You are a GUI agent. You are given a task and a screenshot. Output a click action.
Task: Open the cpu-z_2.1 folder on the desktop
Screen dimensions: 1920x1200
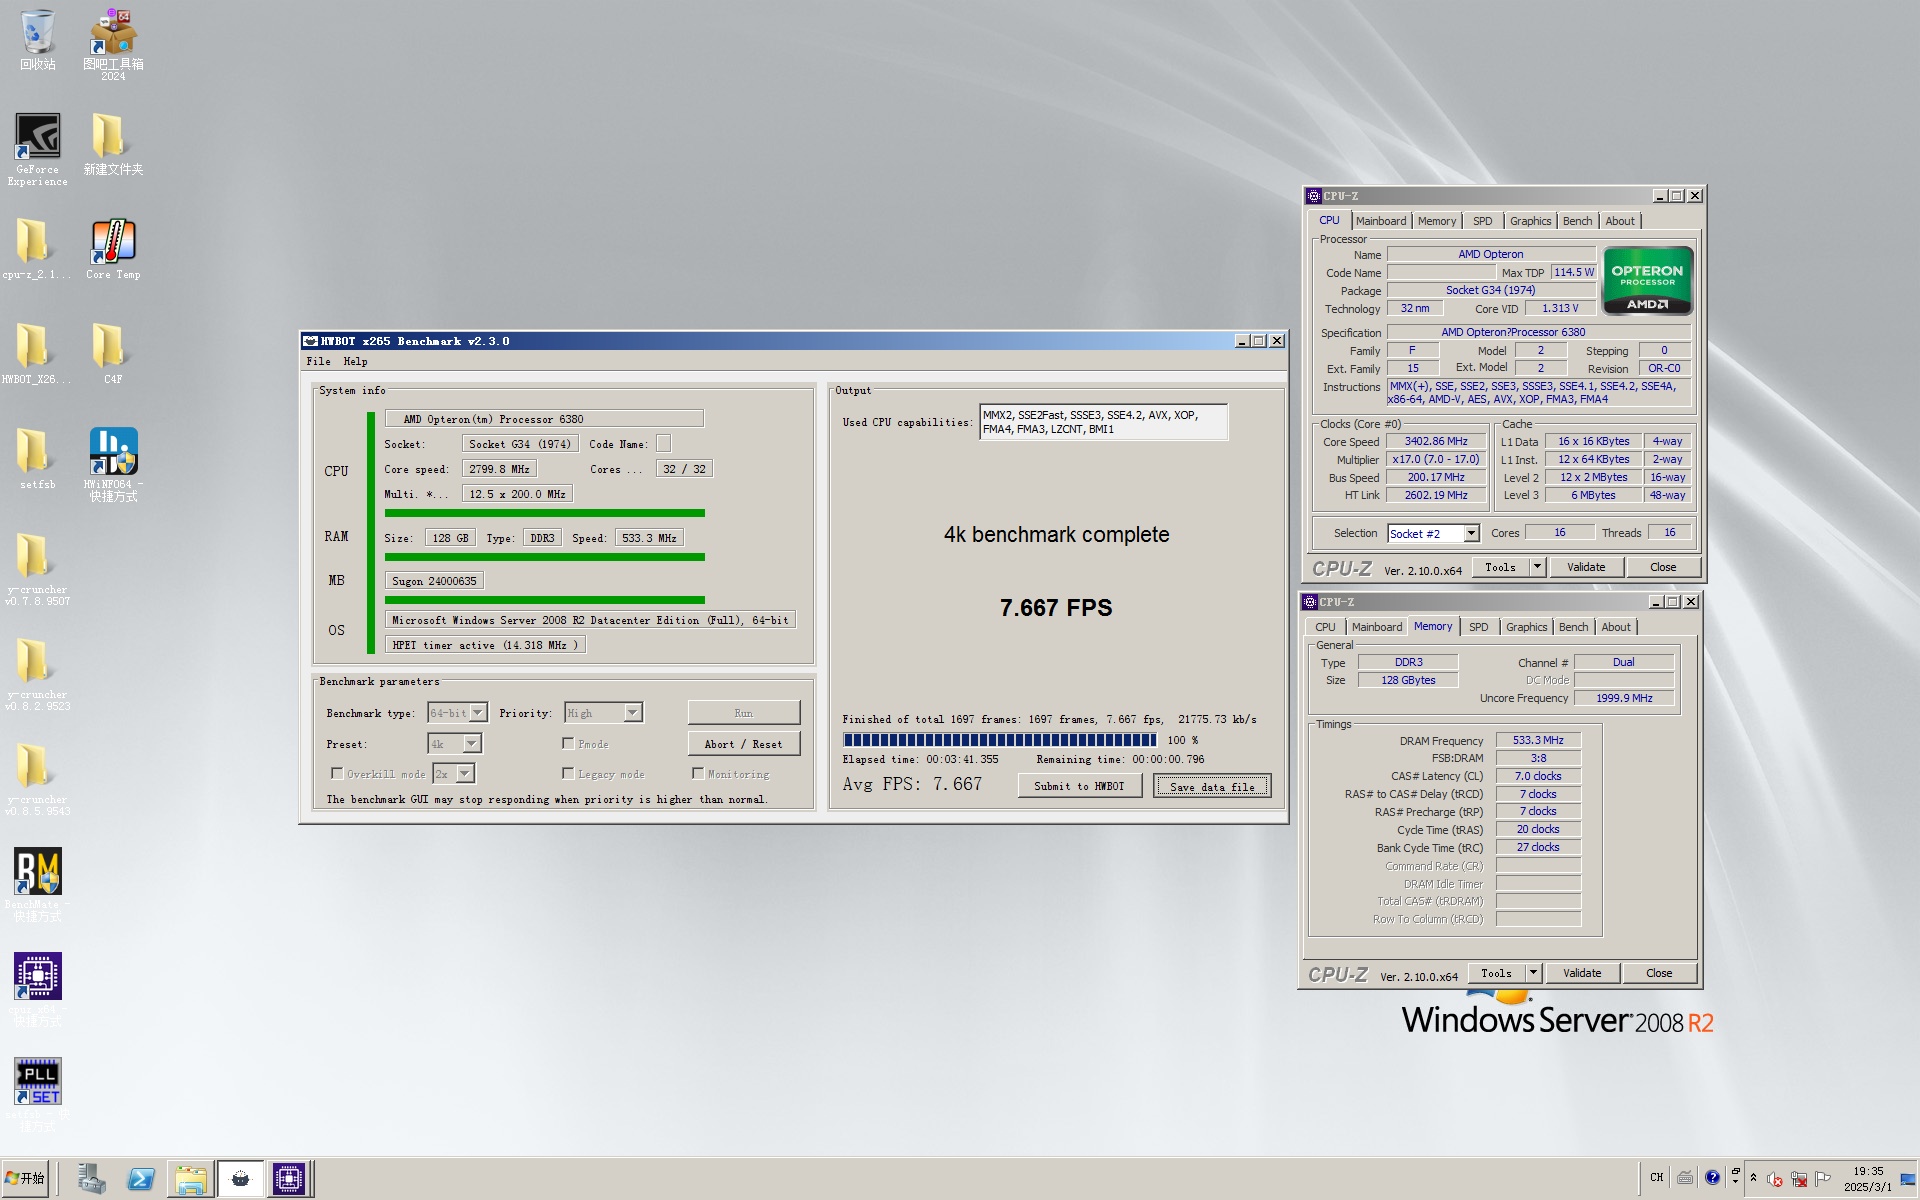coord(37,249)
